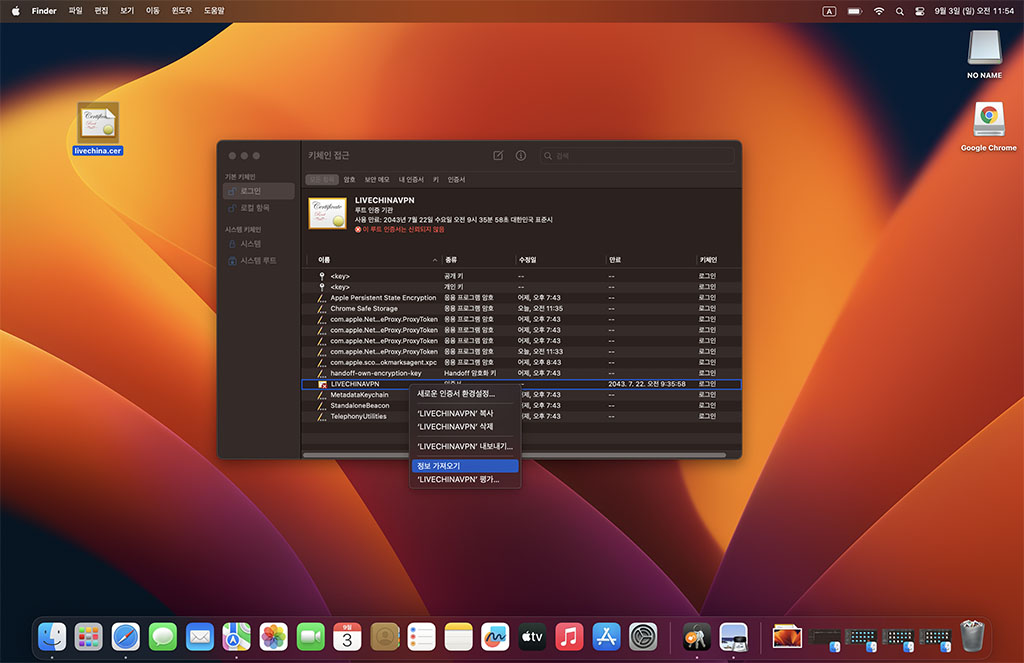The width and height of the screenshot is (1024, 663).
Task: Select the Google Chrome disk image on desktop
Action: point(989,127)
